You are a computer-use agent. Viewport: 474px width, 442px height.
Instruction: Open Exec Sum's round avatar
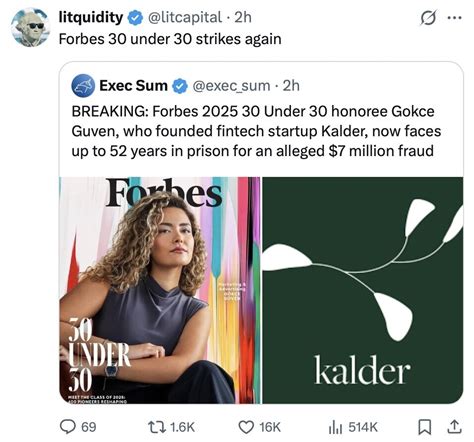coord(83,86)
